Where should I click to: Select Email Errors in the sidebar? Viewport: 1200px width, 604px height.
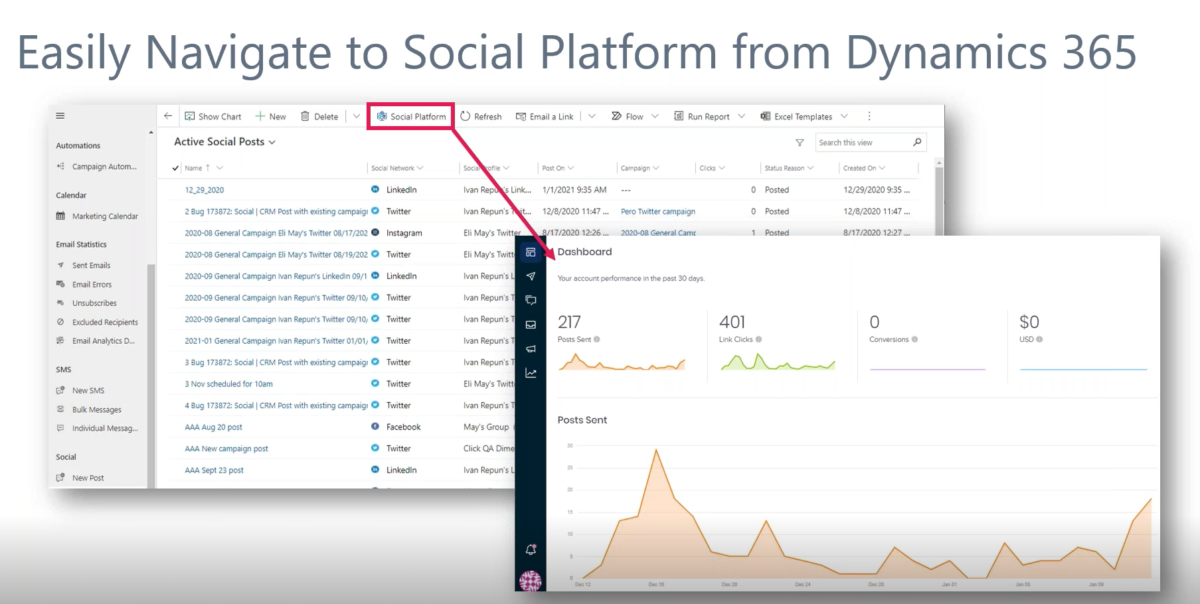(84, 284)
